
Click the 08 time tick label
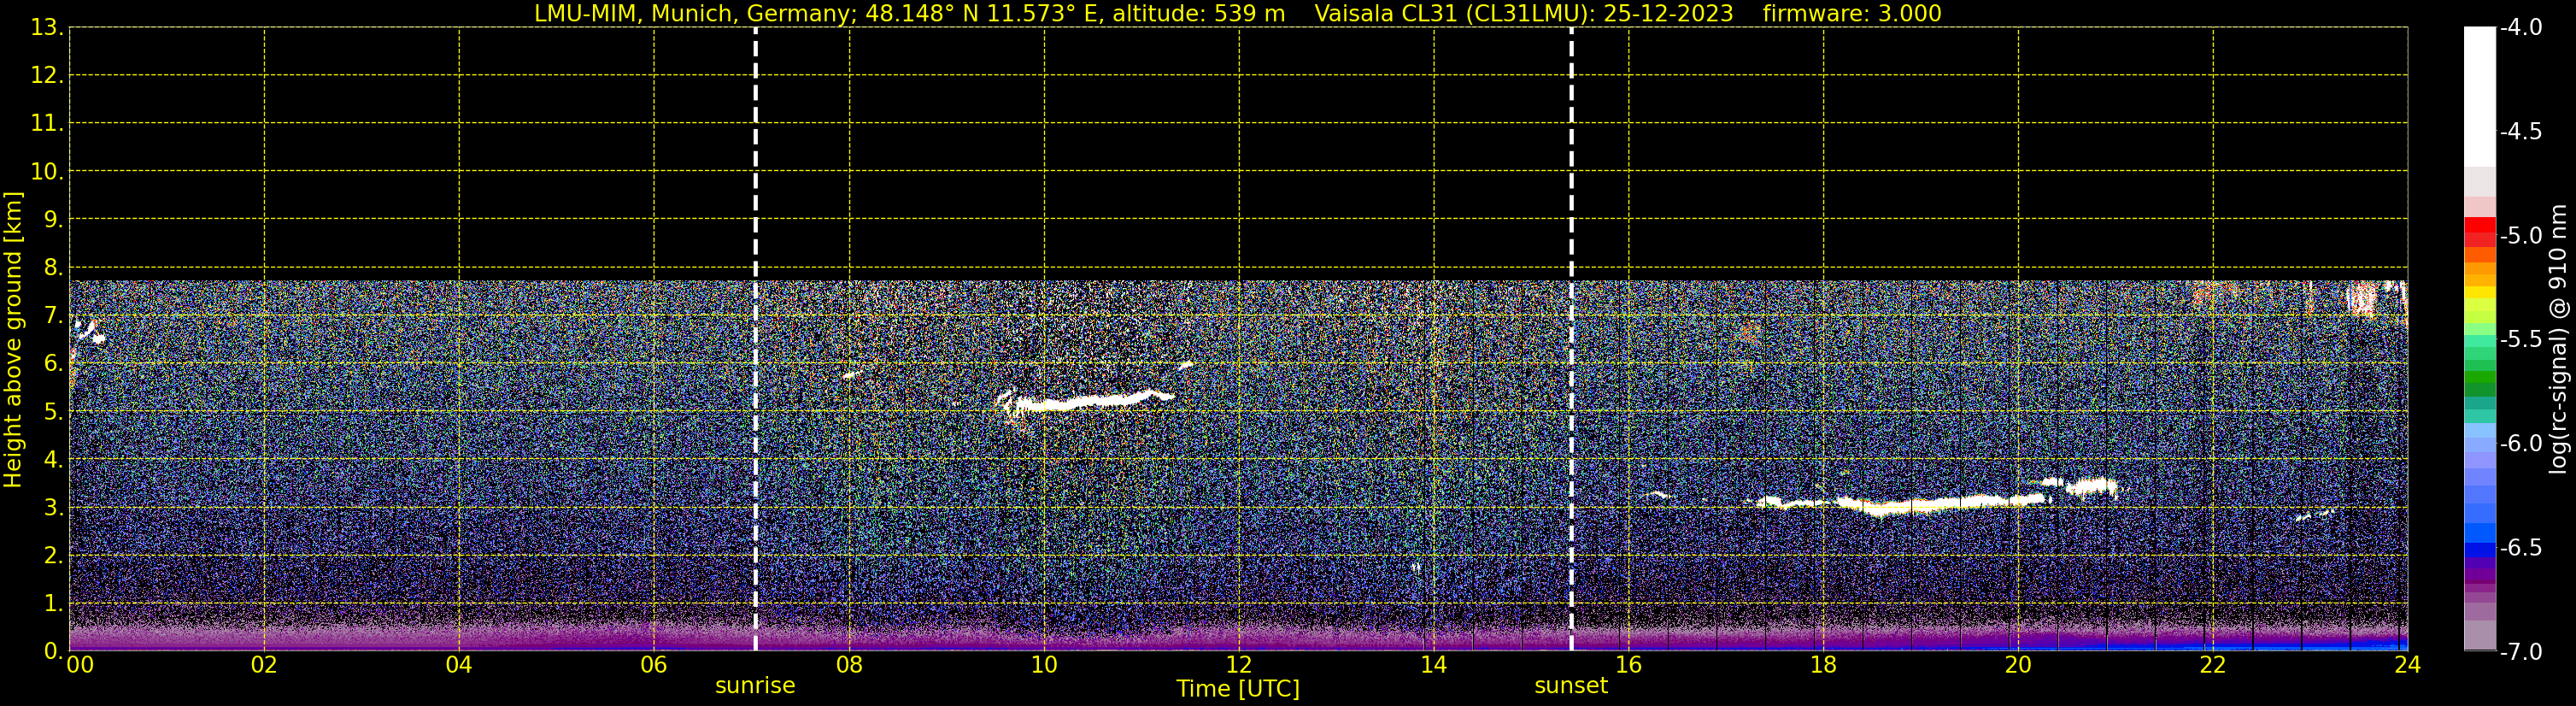pyautogui.click(x=849, y=665)
